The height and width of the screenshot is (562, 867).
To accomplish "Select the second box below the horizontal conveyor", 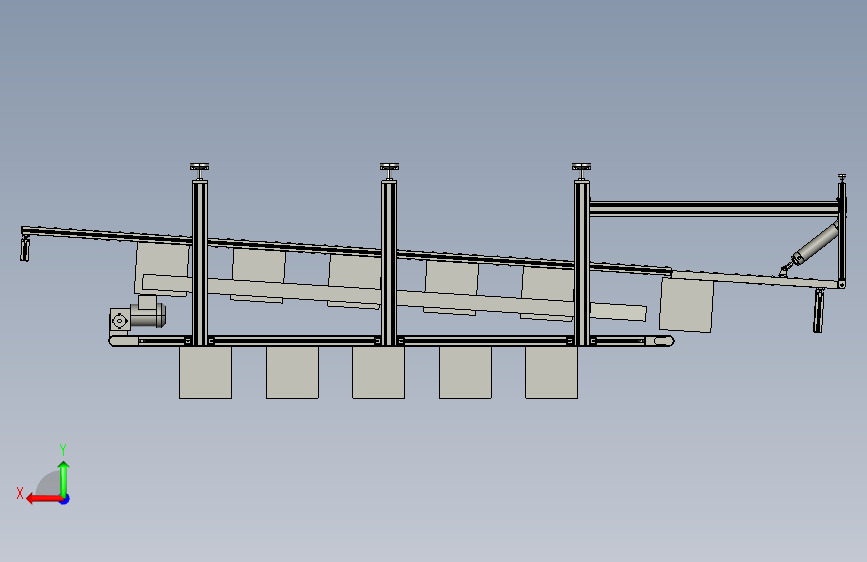I will click(x=292, y=372).
